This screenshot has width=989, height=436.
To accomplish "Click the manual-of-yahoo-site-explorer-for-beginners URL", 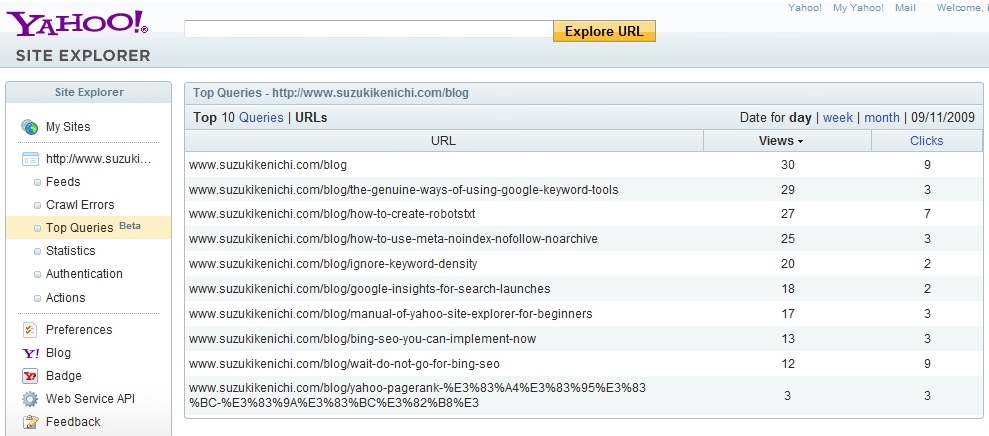I will pos(390,314).
